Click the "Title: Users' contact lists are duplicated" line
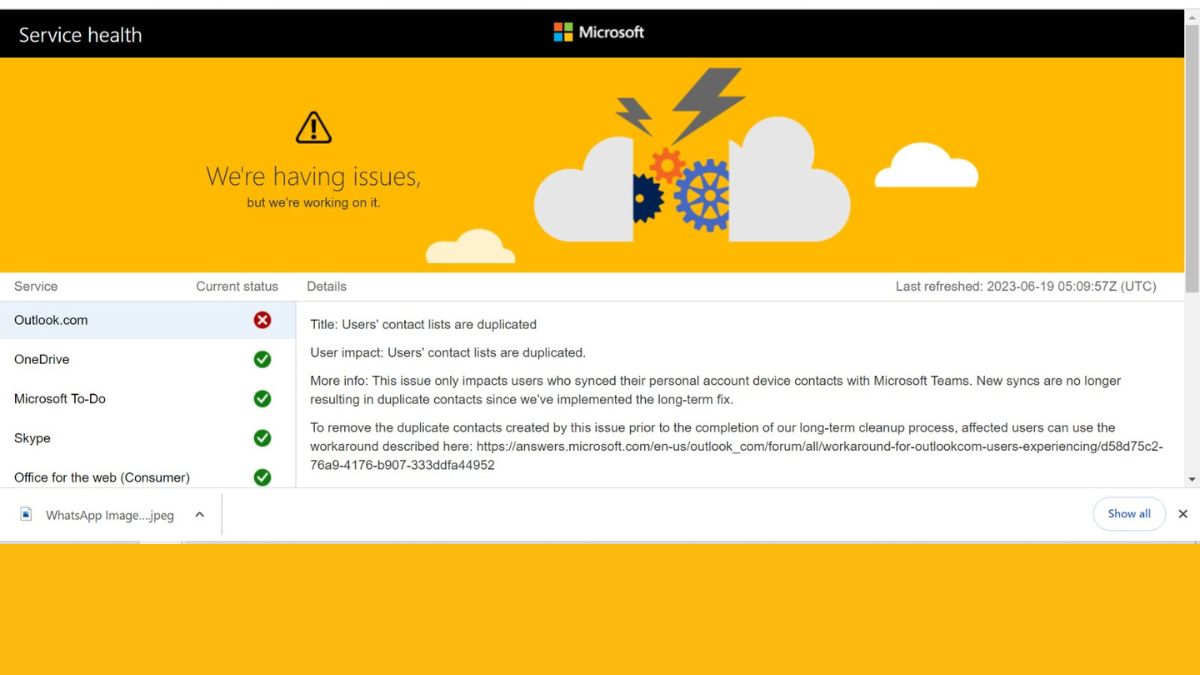The width and height of the screenshot is (1200, 675). (x=423, y=324)
